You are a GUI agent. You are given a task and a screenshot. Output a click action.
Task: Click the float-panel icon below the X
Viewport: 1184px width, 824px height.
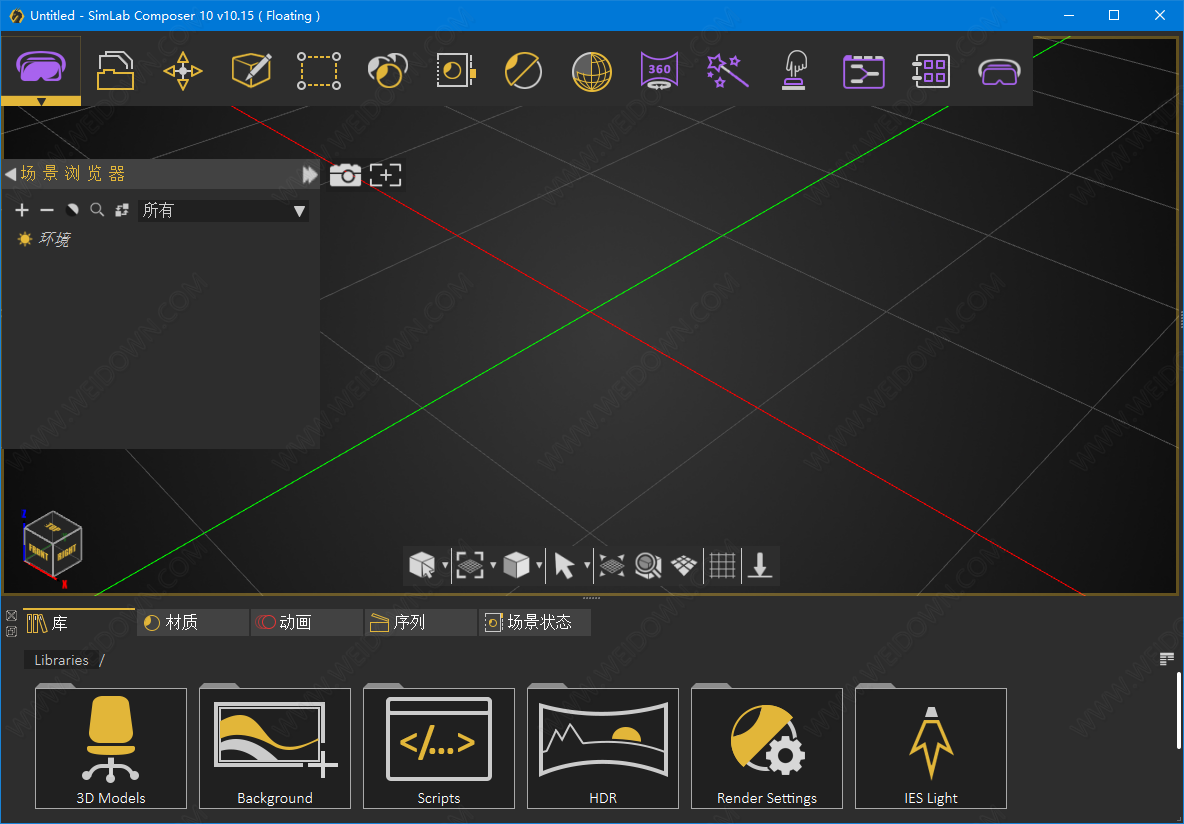11,631
